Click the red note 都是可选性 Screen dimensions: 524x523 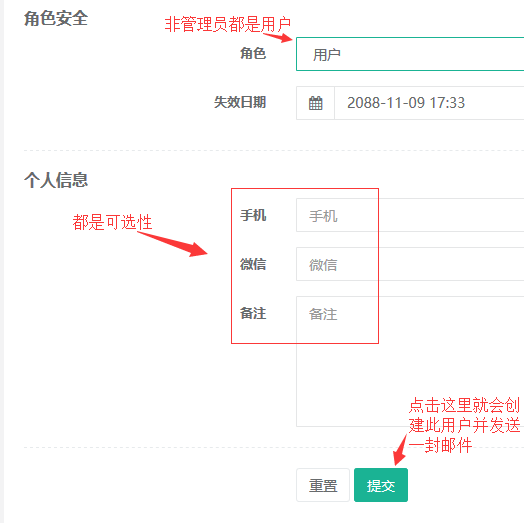(x=112, y=222)
